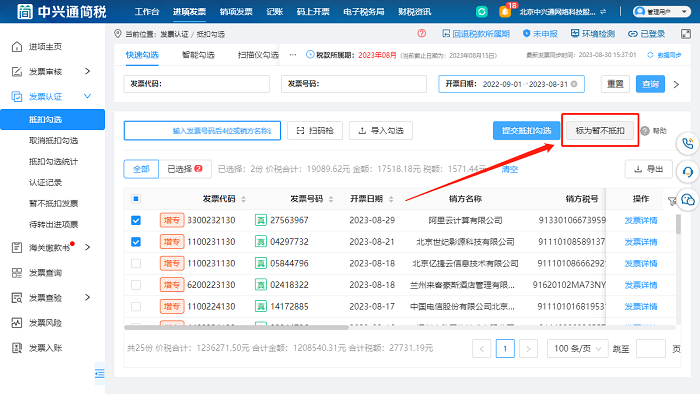Open the 100 条/页 page size dropdown

(577, 348)
